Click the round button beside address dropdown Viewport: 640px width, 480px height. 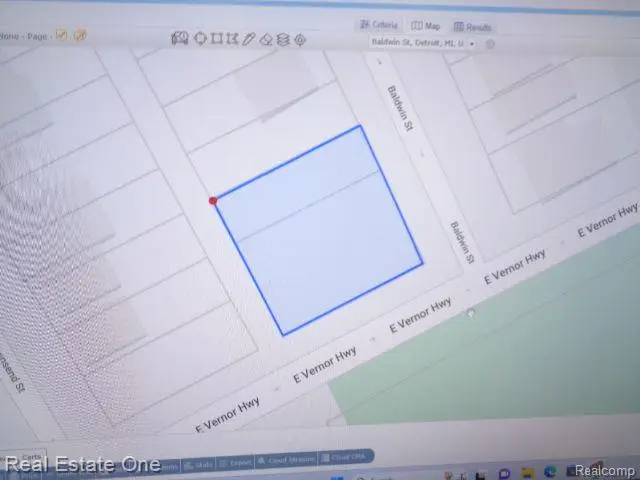(x=490, y=44)
